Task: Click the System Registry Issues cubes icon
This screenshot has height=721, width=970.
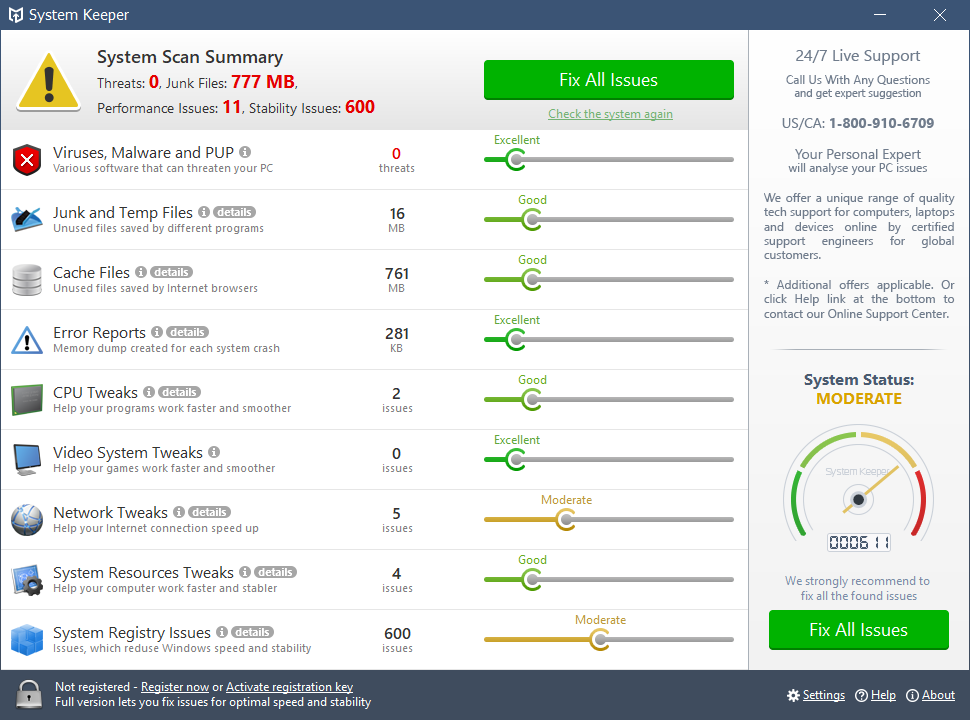Action: point(27,640)
